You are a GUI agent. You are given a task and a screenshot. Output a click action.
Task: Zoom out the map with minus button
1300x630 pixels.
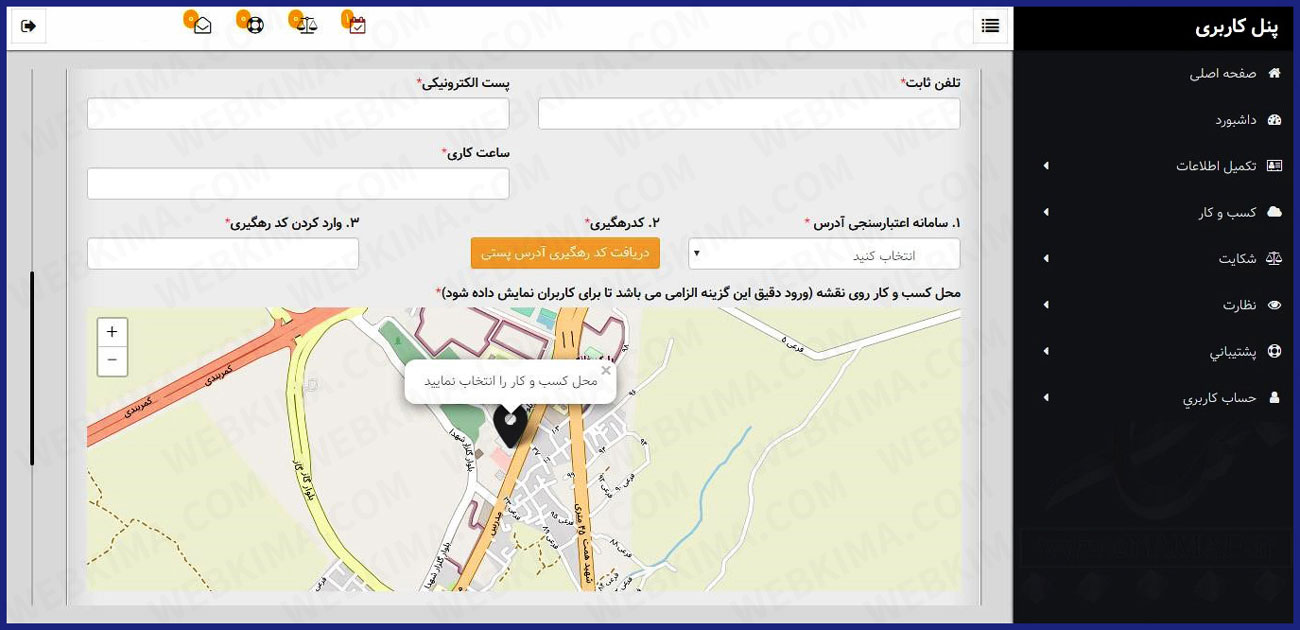[x=112, y=360]
